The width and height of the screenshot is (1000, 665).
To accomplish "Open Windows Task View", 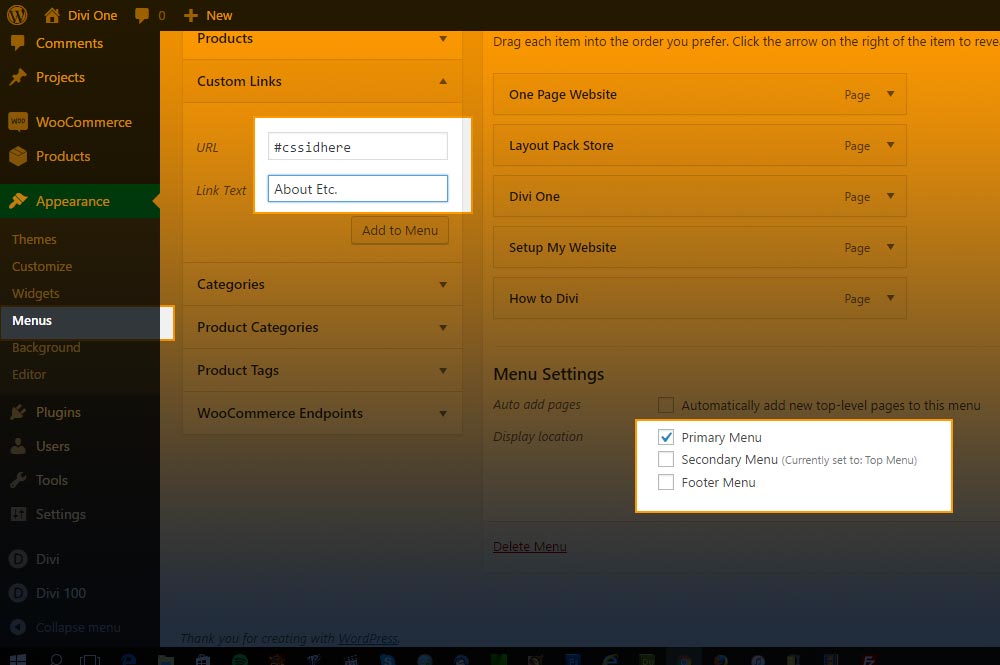I will click(x=90, y=659).
